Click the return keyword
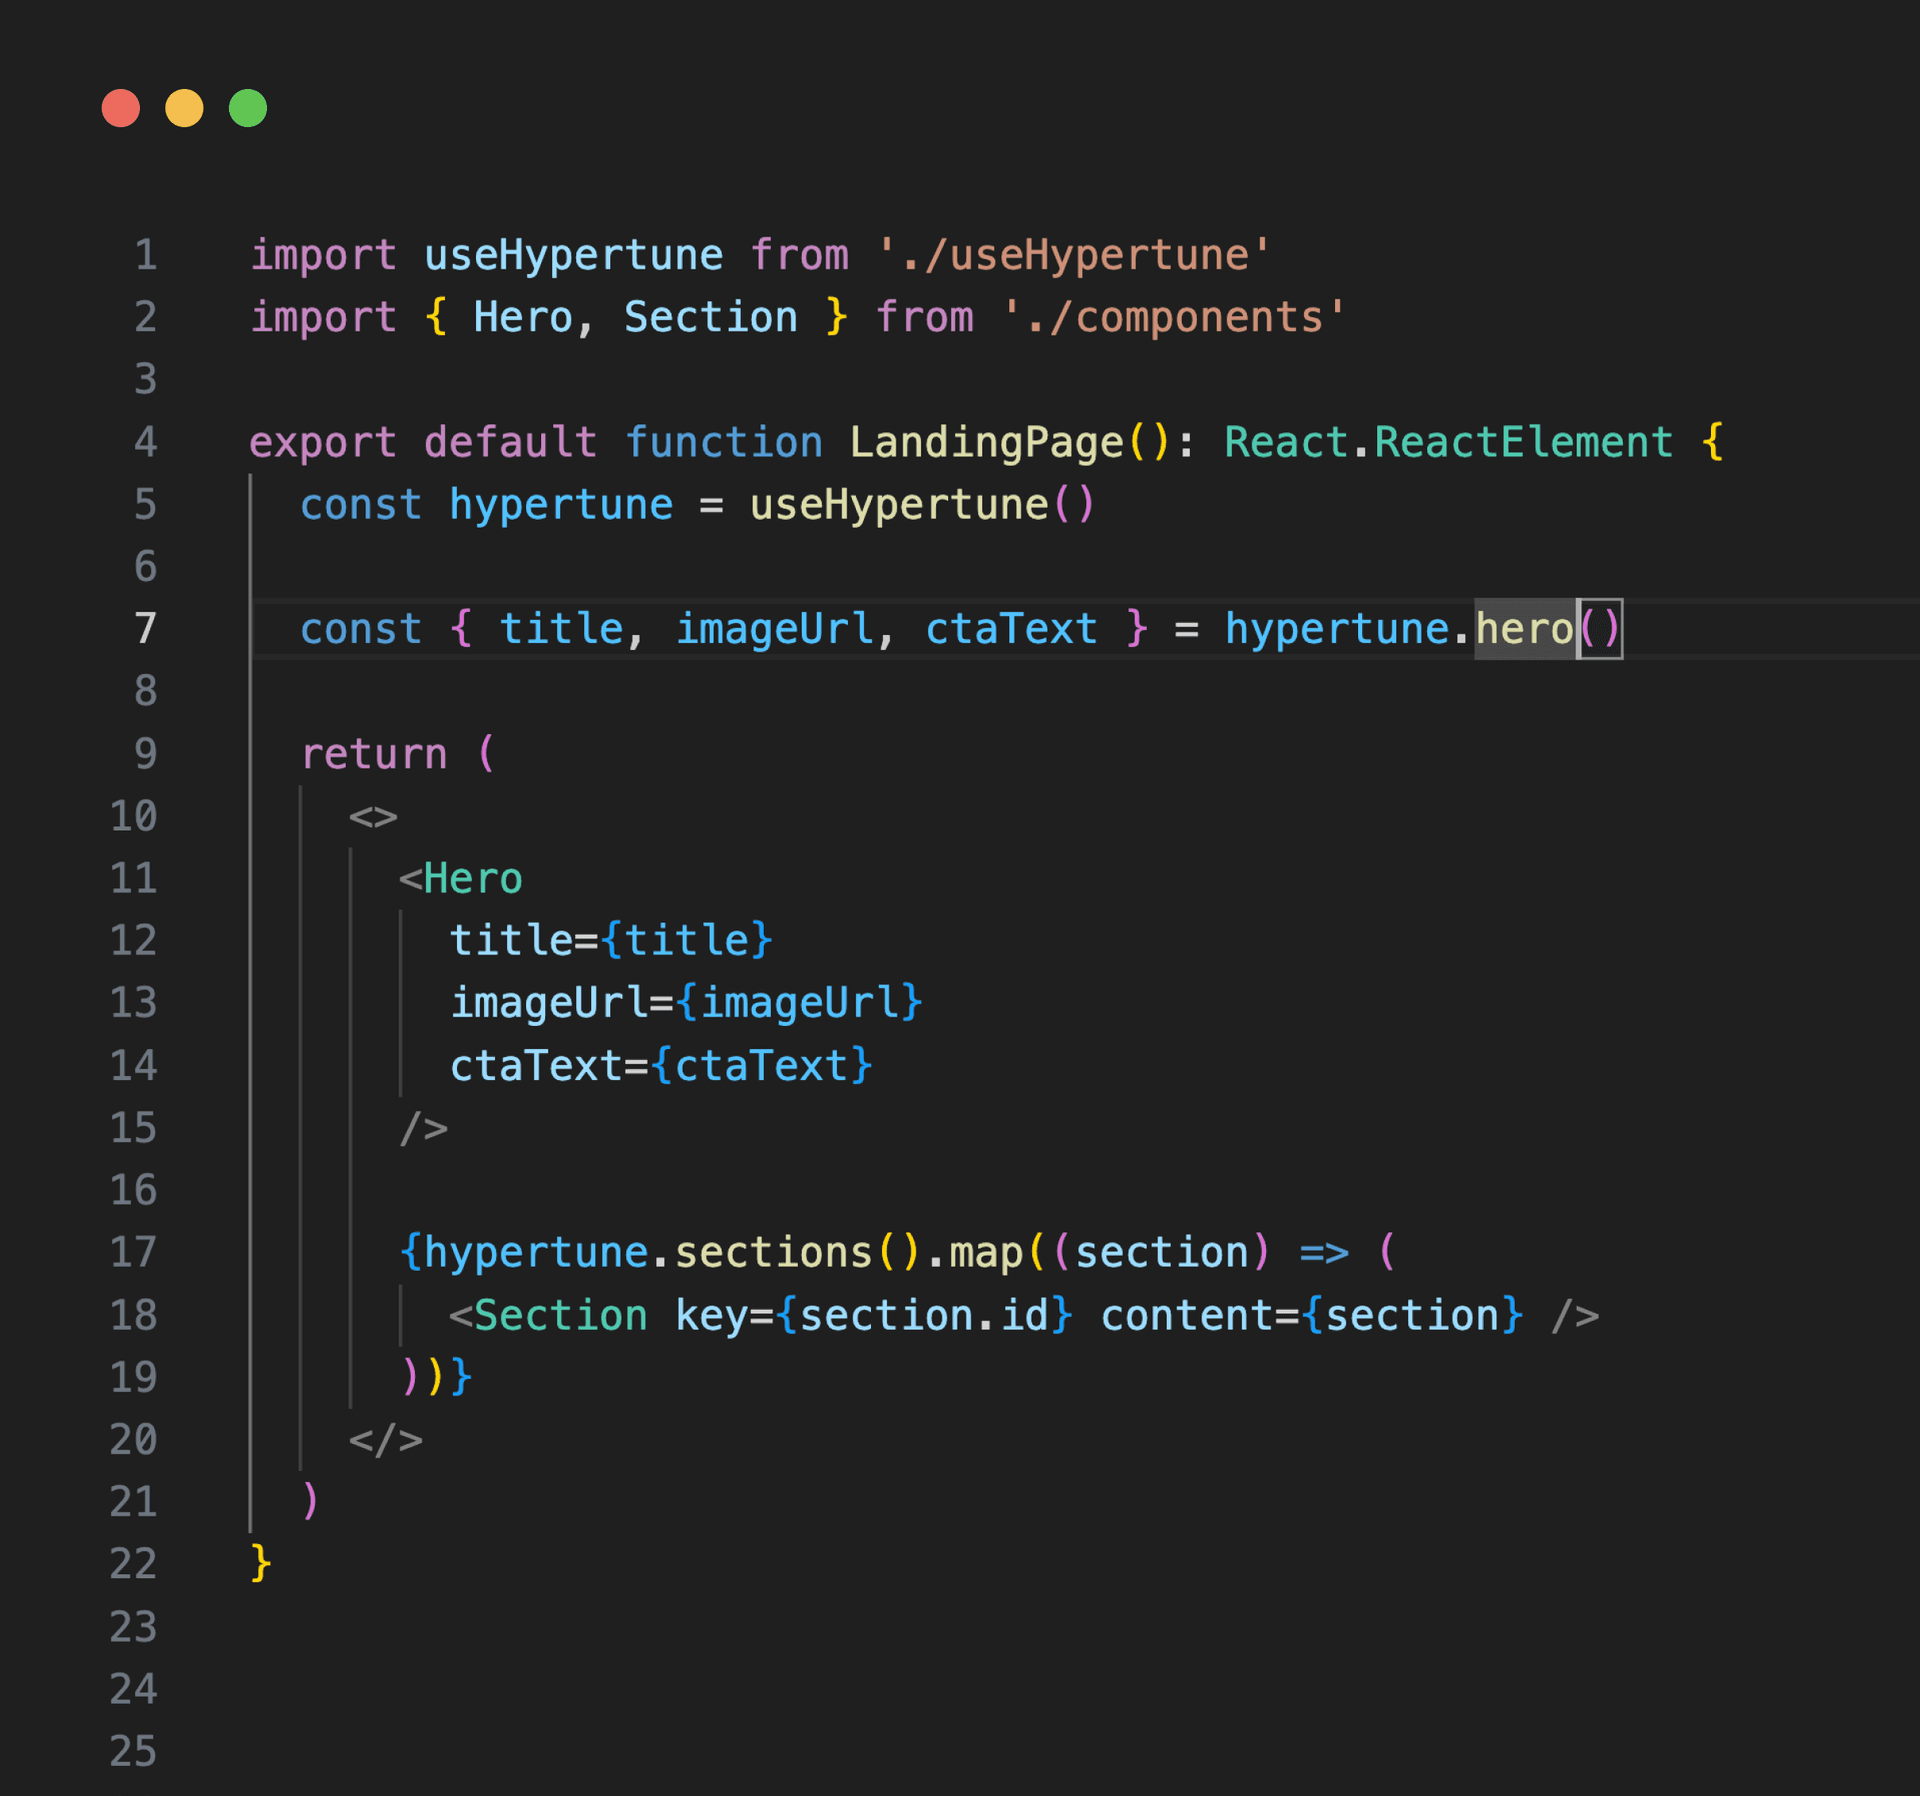 [374, 754]
